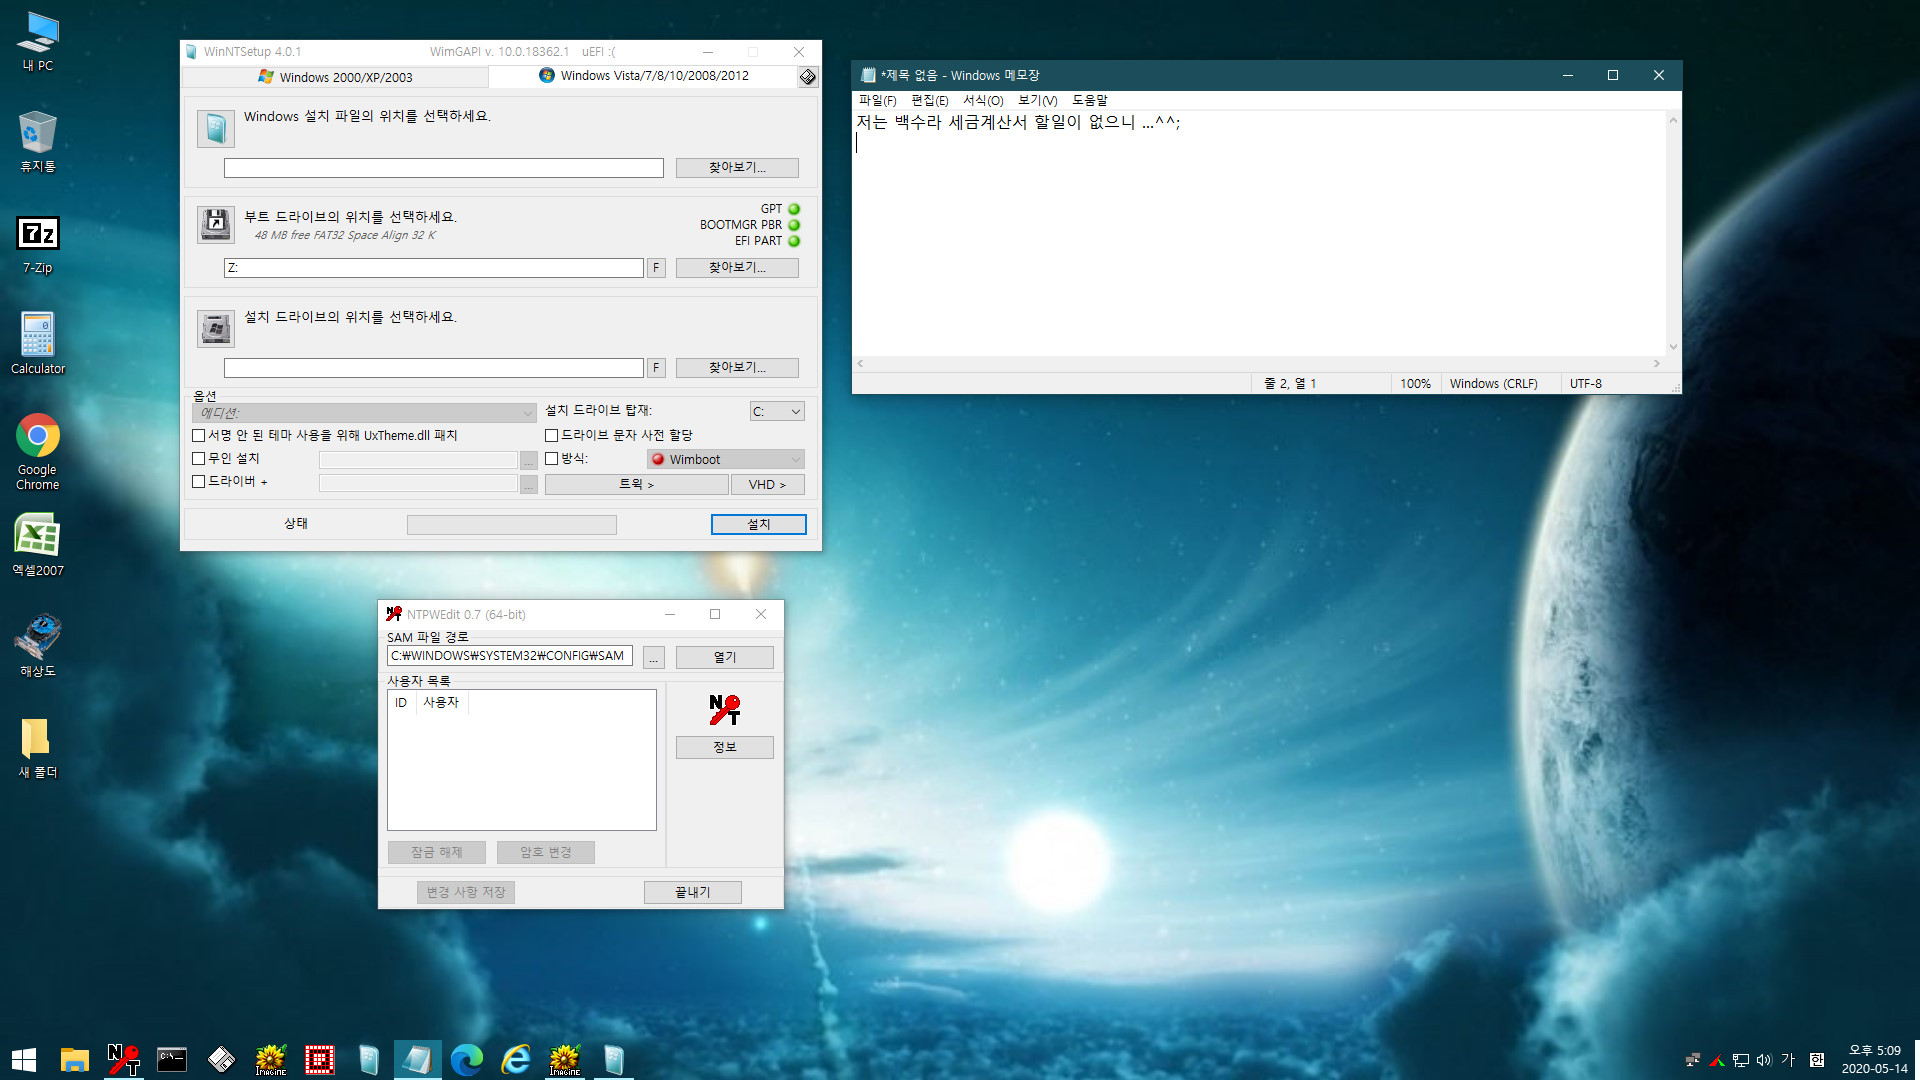Enable the 드라이브 문자 사전 할당 checkbox
The height and width of the screenshot is (1080, 1920).
click(551, 435)
